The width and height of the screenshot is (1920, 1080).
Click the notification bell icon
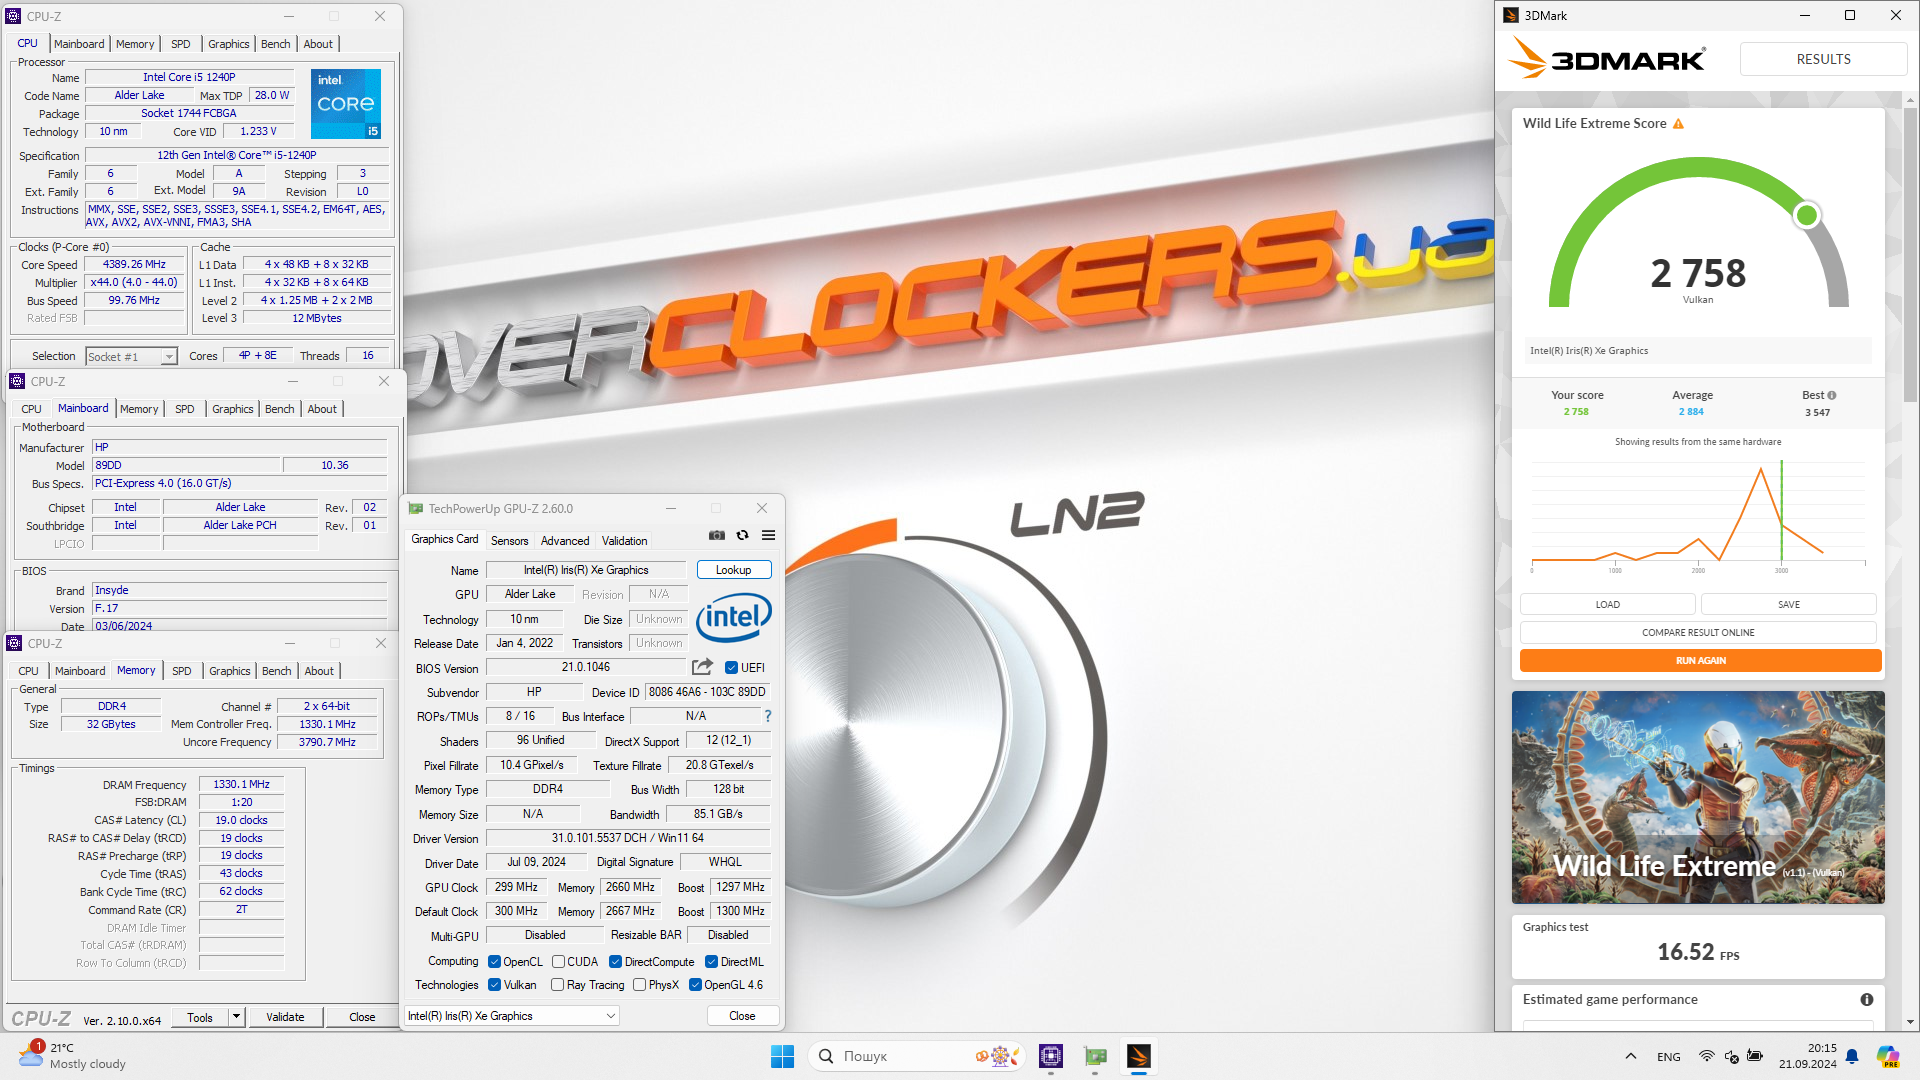(1852, 1056)
